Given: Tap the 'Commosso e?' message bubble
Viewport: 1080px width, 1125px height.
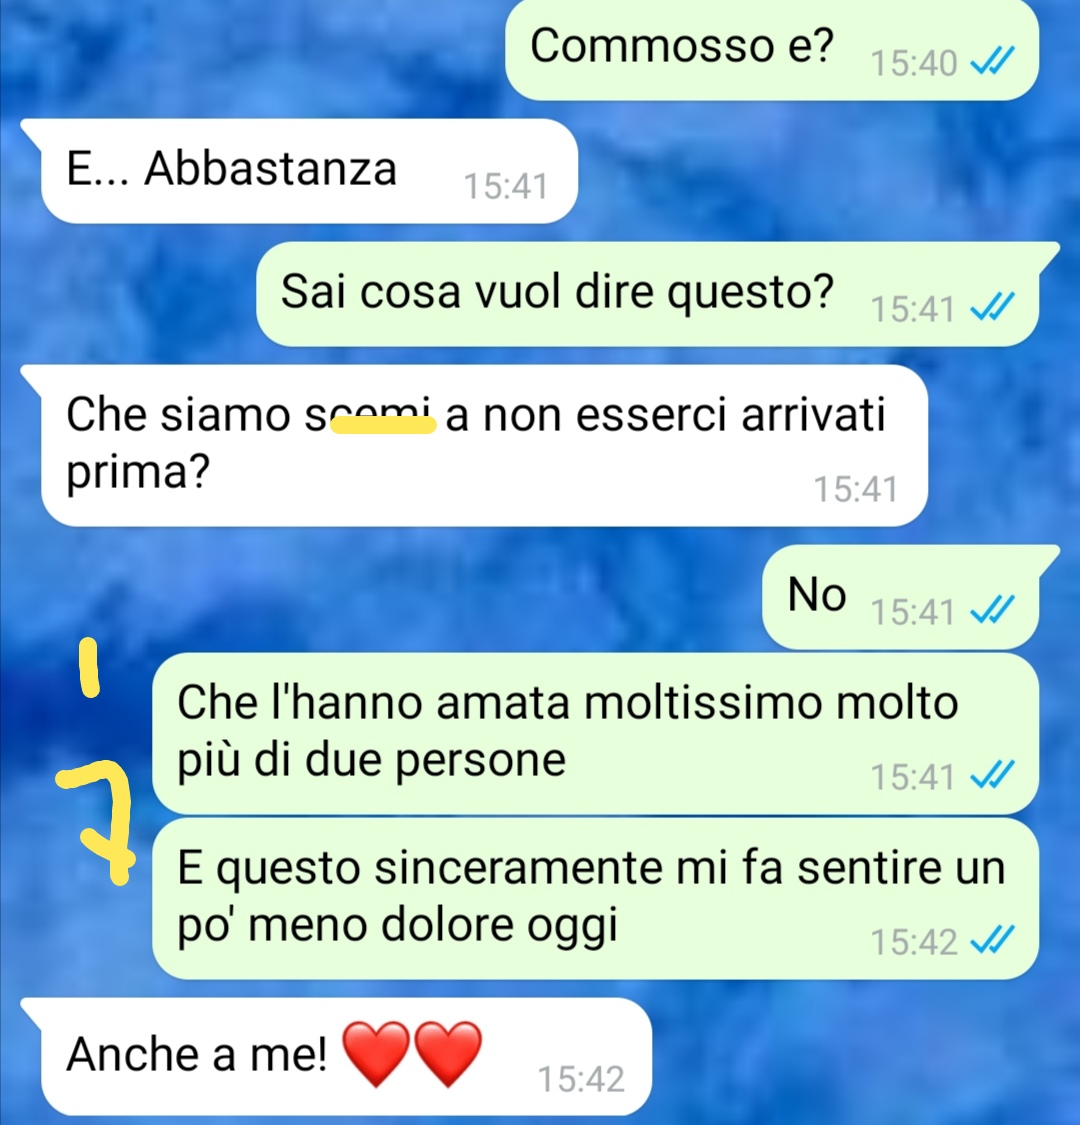Looking at the screenshot, I should pyautogui.click(x=772, y=49).
